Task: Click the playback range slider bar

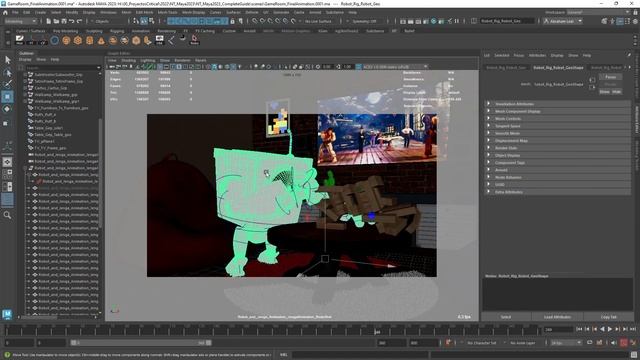Action: (x=141, y=343)
